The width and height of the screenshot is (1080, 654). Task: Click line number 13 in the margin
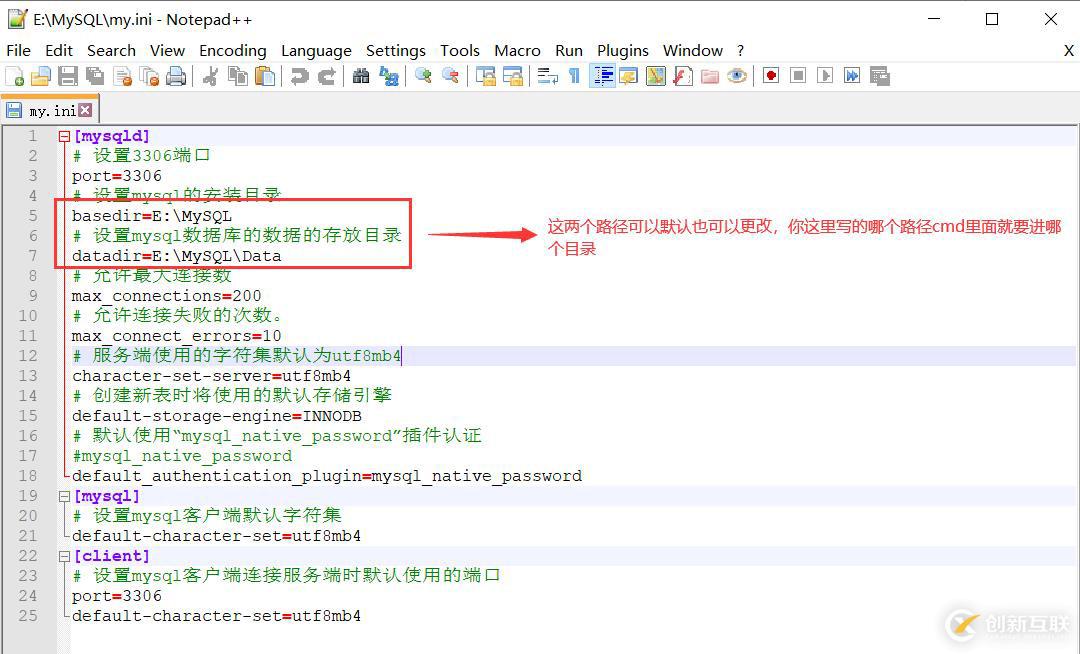[x=28, y=376]
